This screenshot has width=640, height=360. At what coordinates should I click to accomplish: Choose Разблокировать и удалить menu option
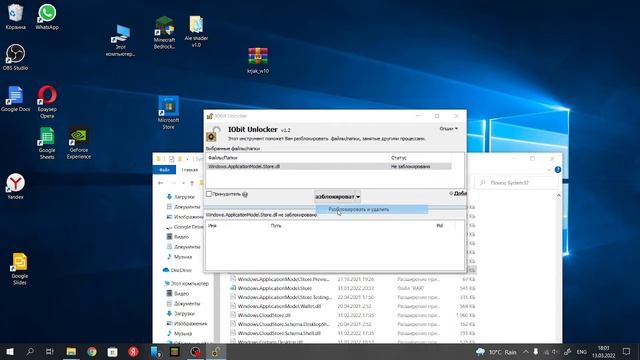(371, 209)
